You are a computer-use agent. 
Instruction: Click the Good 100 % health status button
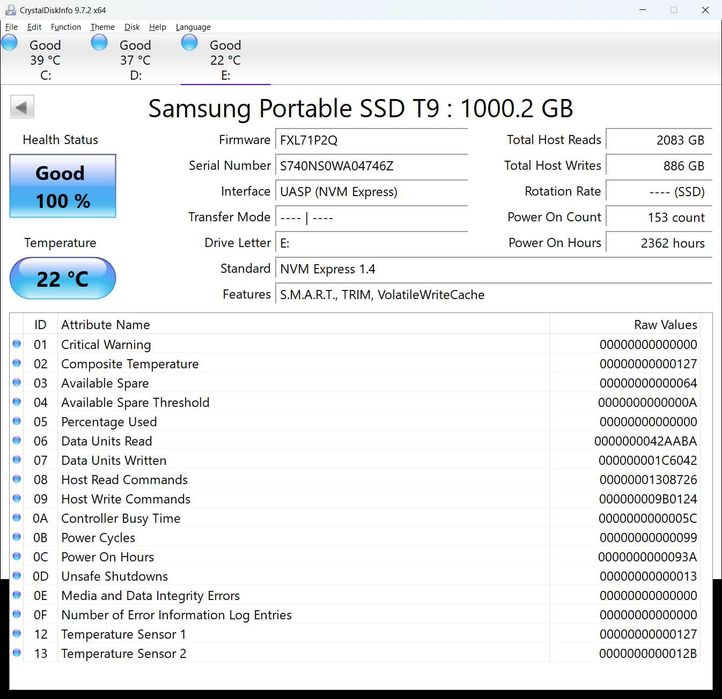pos(62,186)
